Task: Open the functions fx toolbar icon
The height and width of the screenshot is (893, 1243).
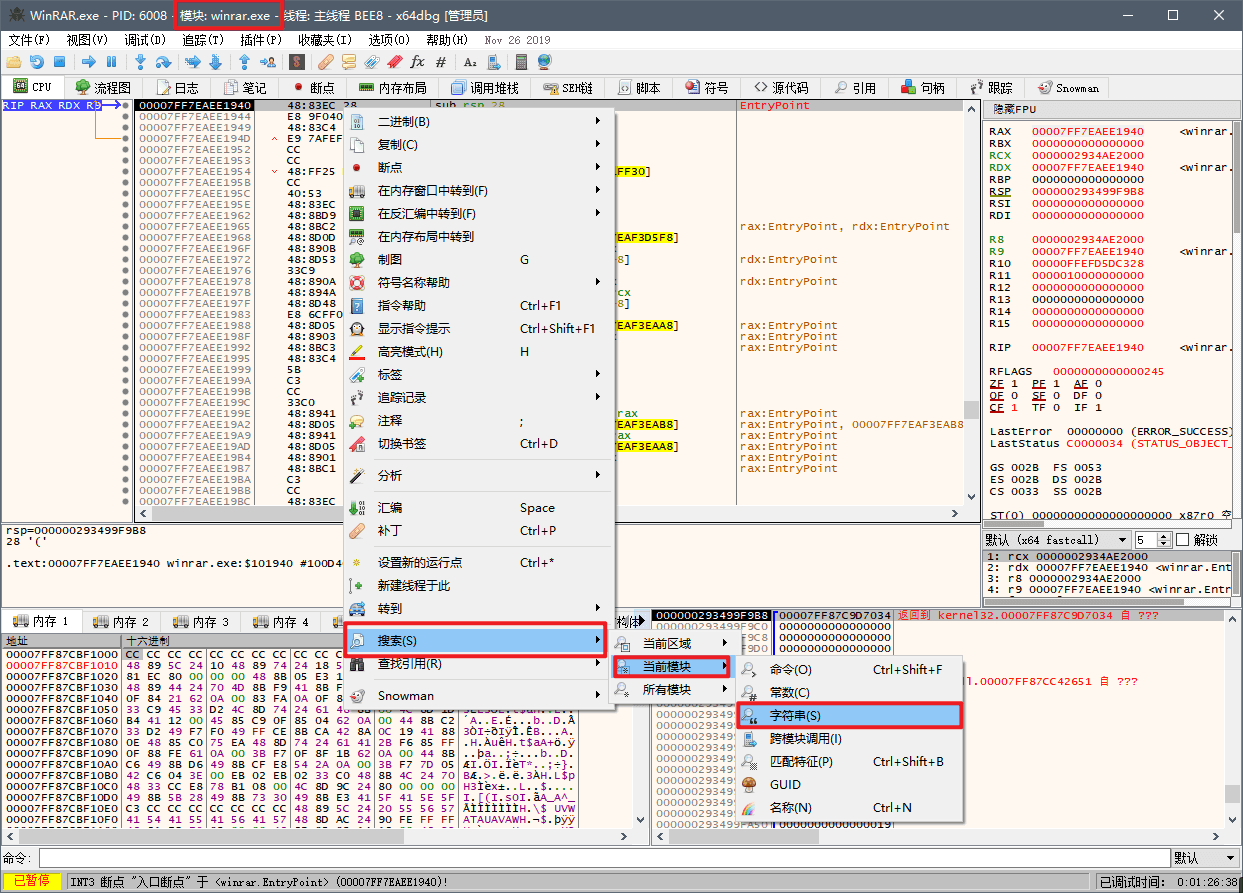Action: point(417,61)
